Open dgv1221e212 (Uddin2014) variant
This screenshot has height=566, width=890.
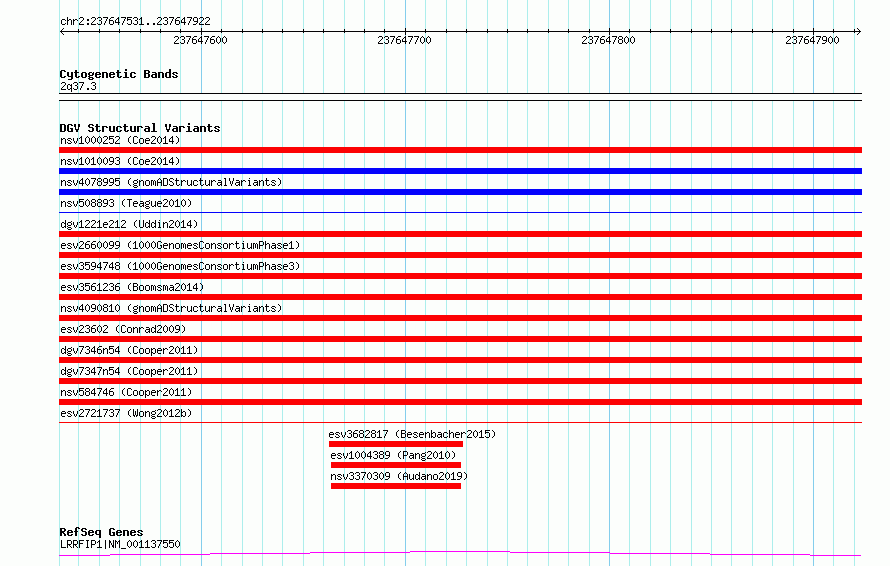[x=129, y=224]
